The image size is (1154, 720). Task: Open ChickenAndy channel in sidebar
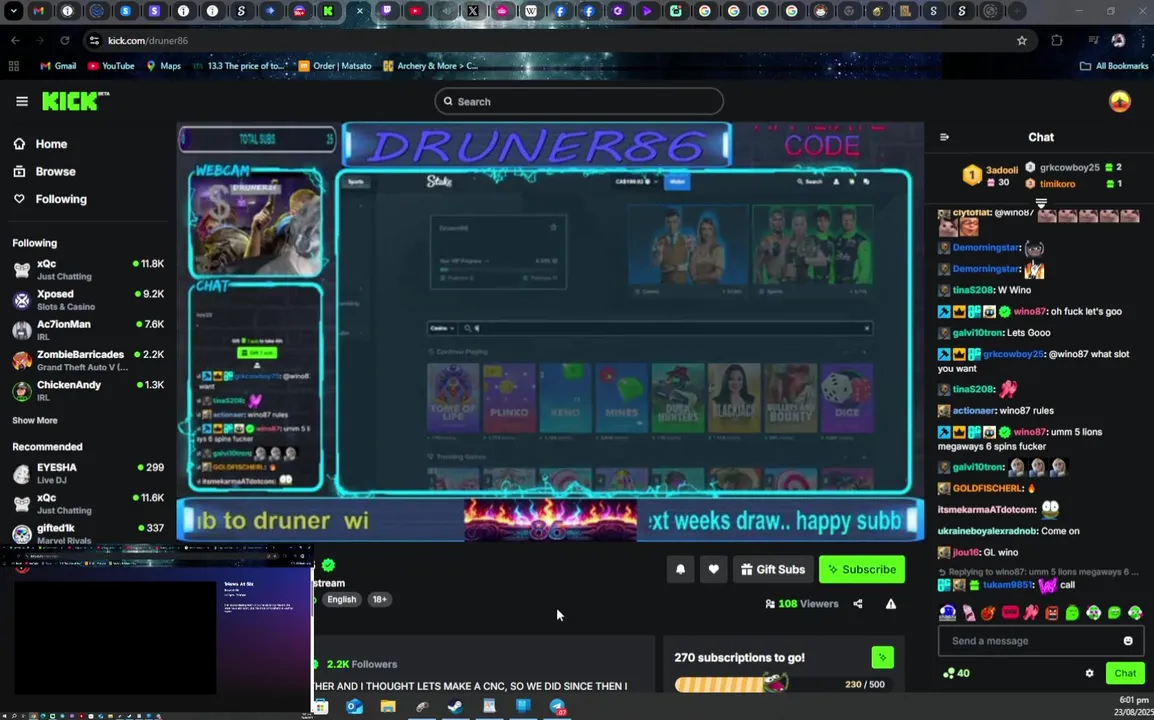(88, 390)
